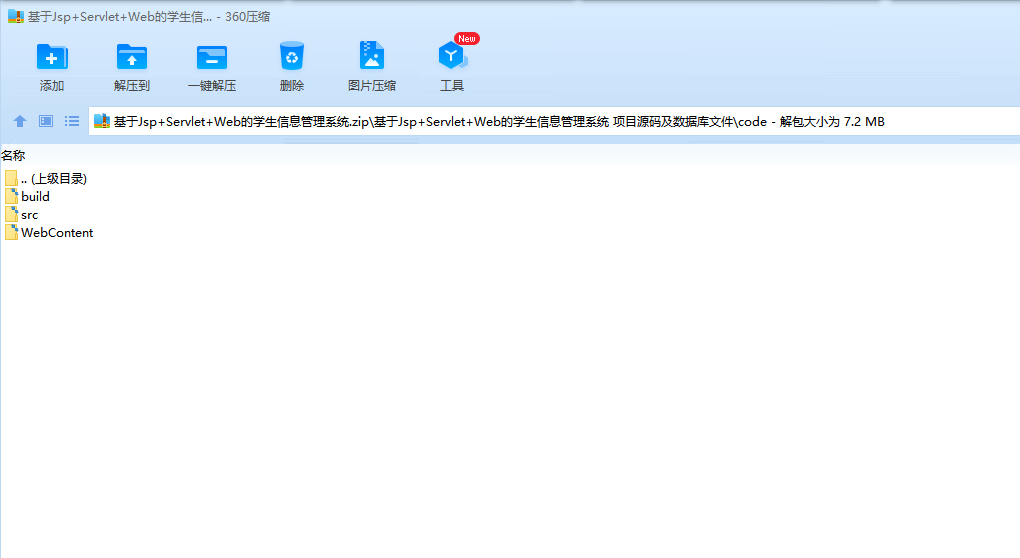The image size is (1020, 558).
Task: Click the 360压缩 app icon in the title bar
Action: (x=16, y=16)
